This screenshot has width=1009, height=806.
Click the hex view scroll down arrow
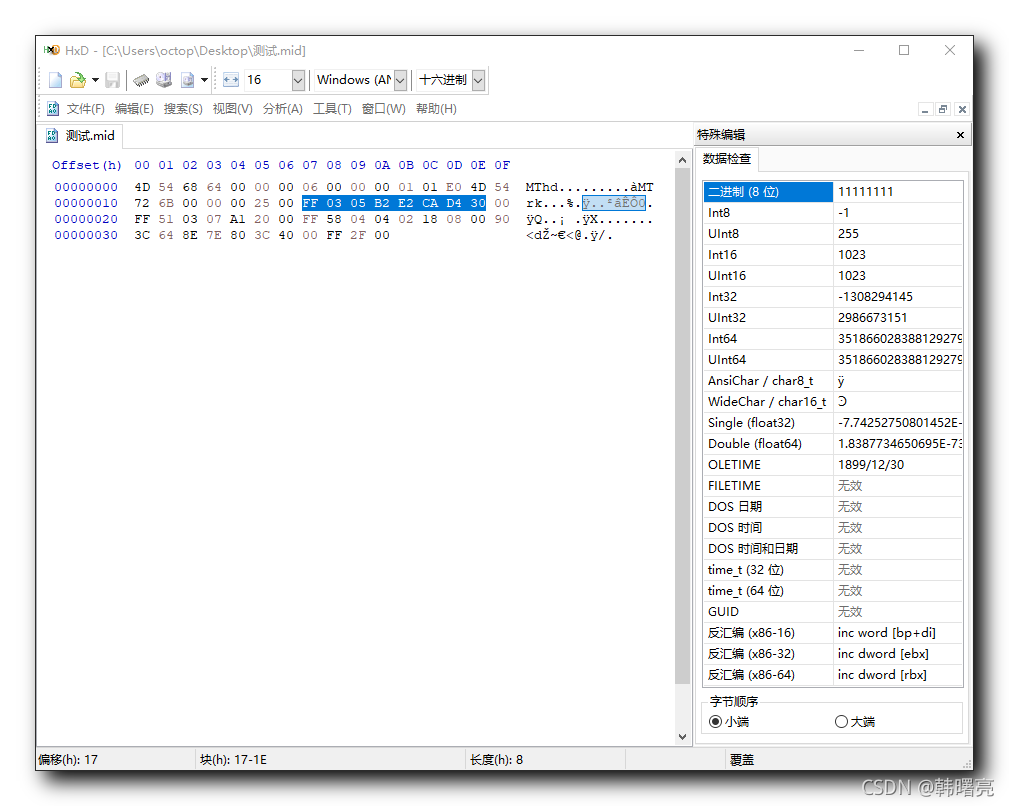[682, 737]
